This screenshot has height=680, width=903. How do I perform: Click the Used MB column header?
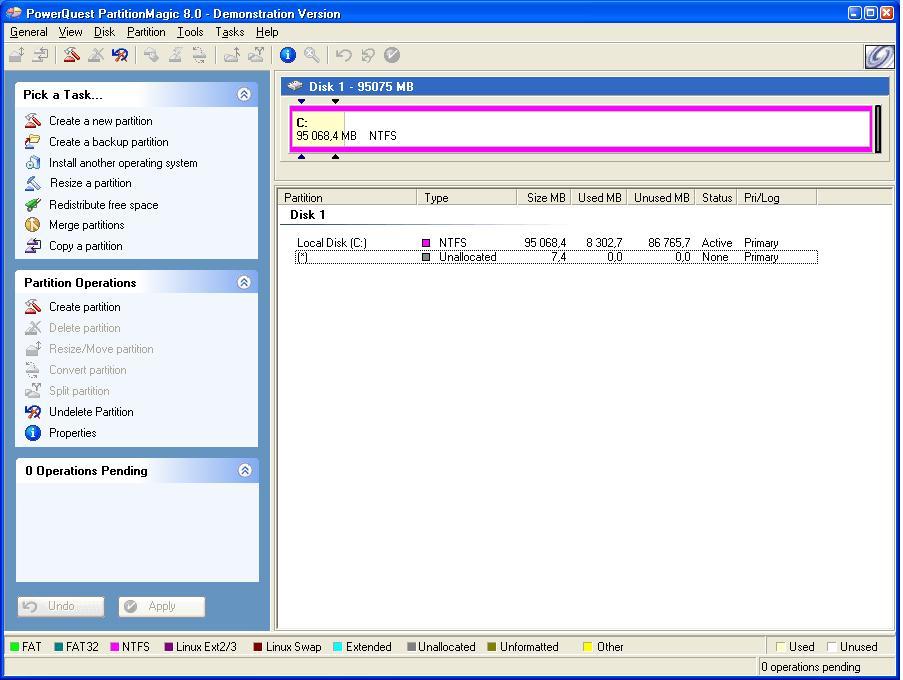(599, 197)
